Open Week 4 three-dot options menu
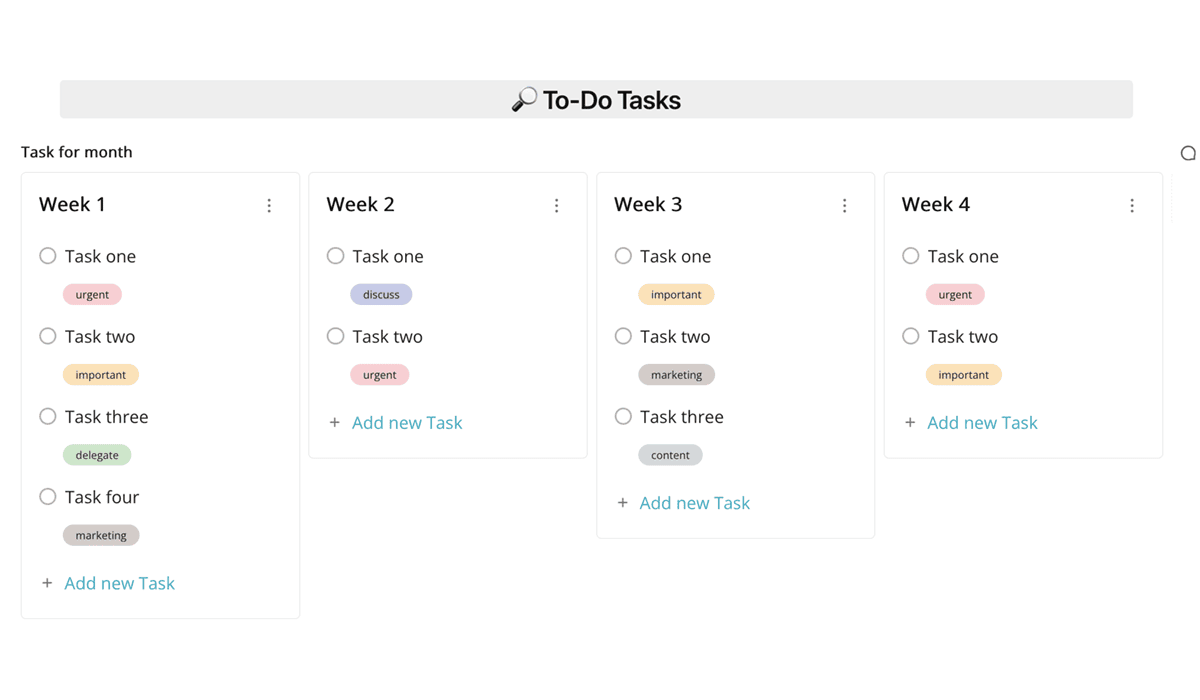The height and width of the screenshot is (700, 1200). click(x=1132, y=206)
